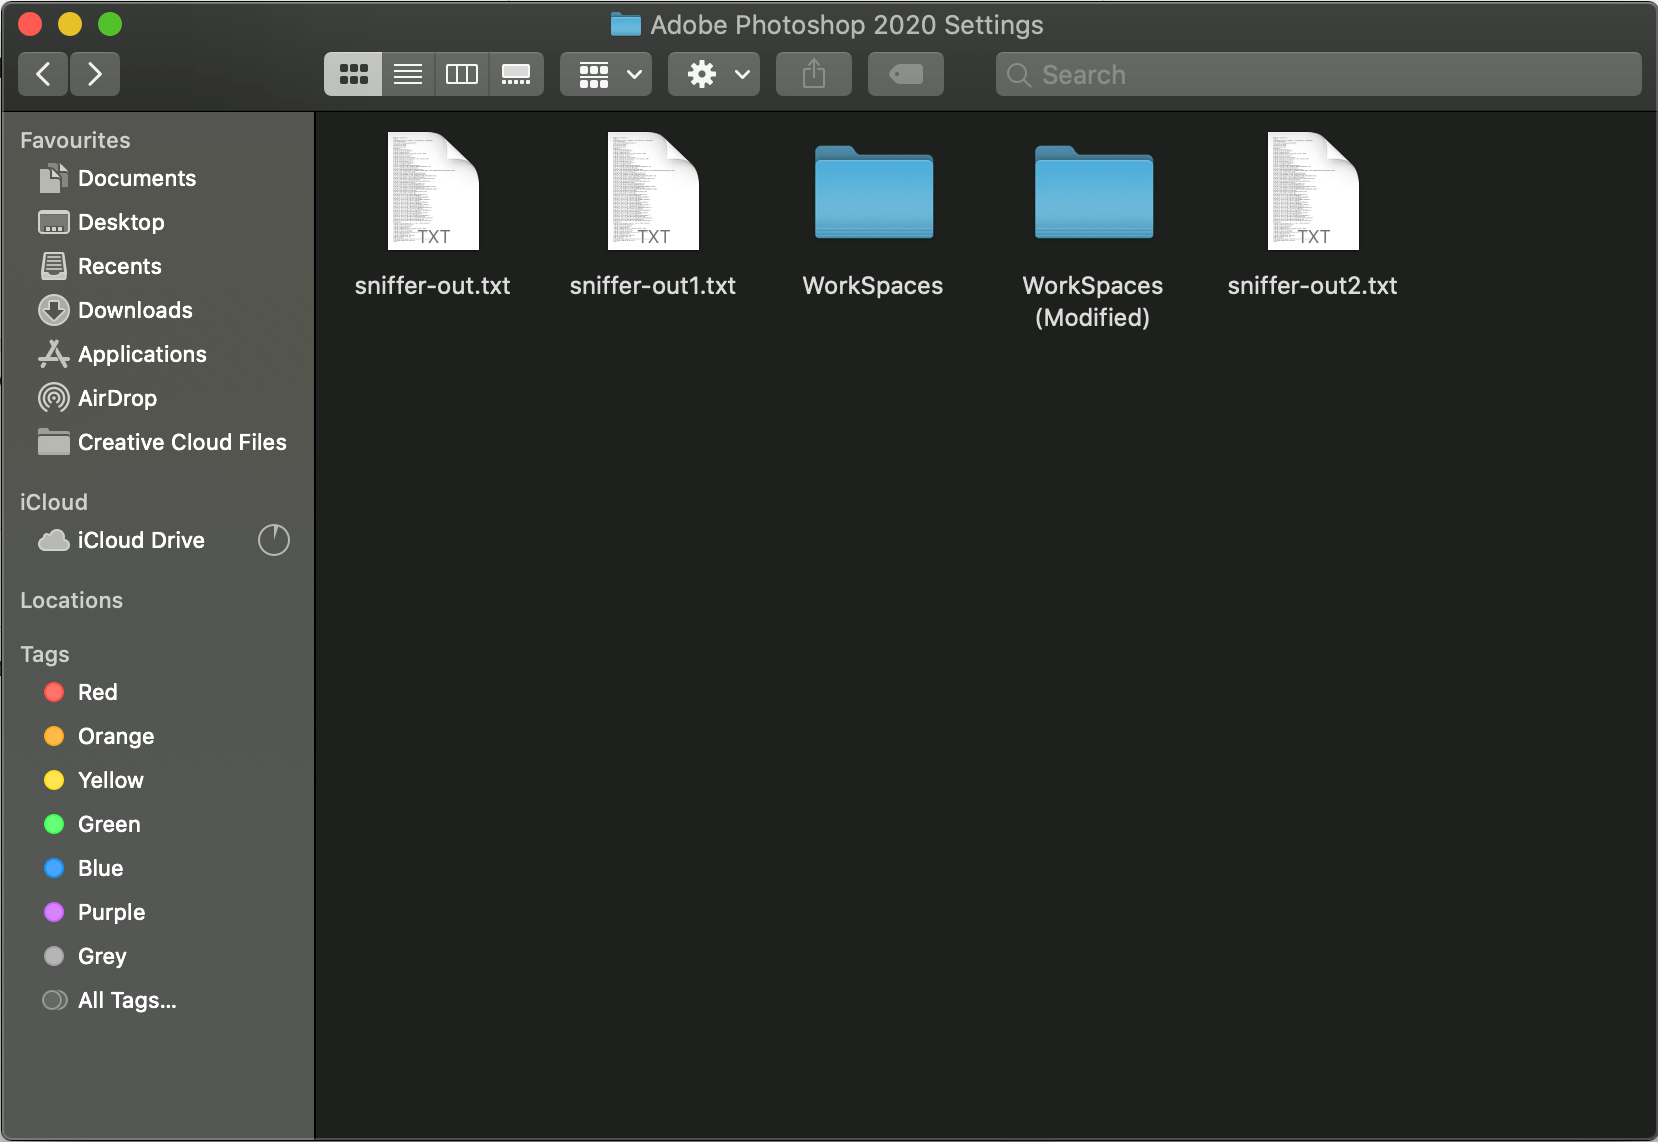Open the Recents sidebar item
The height and width of the screenshot is (1142, 1658).
pyautogui.click(x=119, y=266)
